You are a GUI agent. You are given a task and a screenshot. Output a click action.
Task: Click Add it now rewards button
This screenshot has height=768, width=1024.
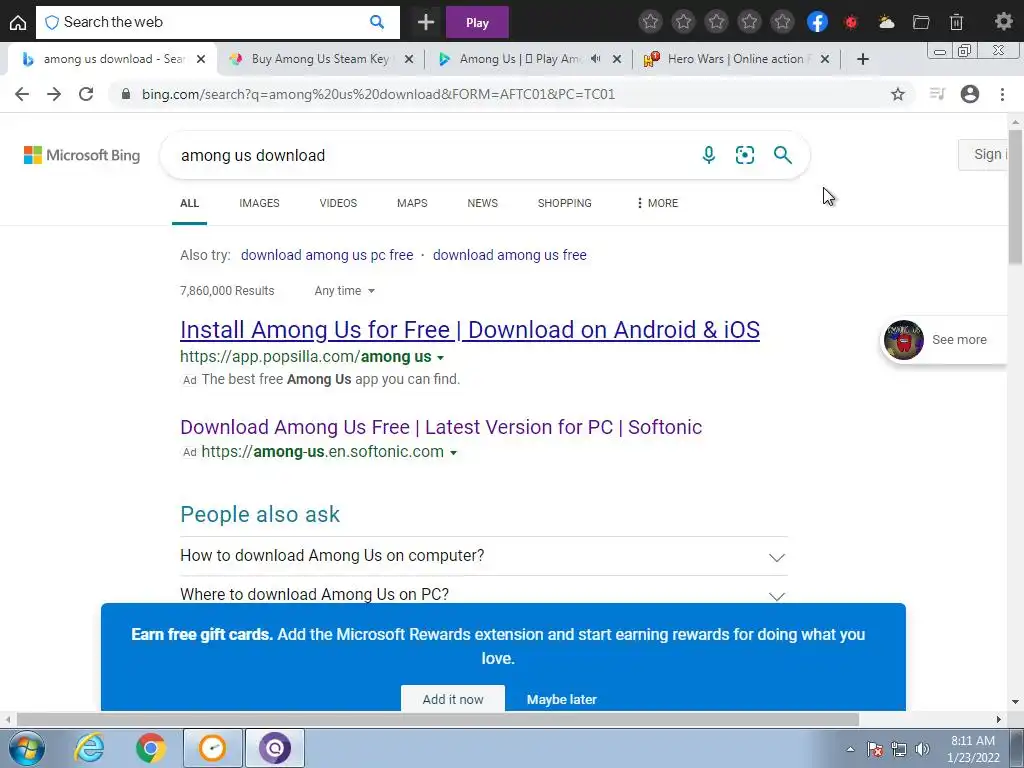tap(453, 699)
